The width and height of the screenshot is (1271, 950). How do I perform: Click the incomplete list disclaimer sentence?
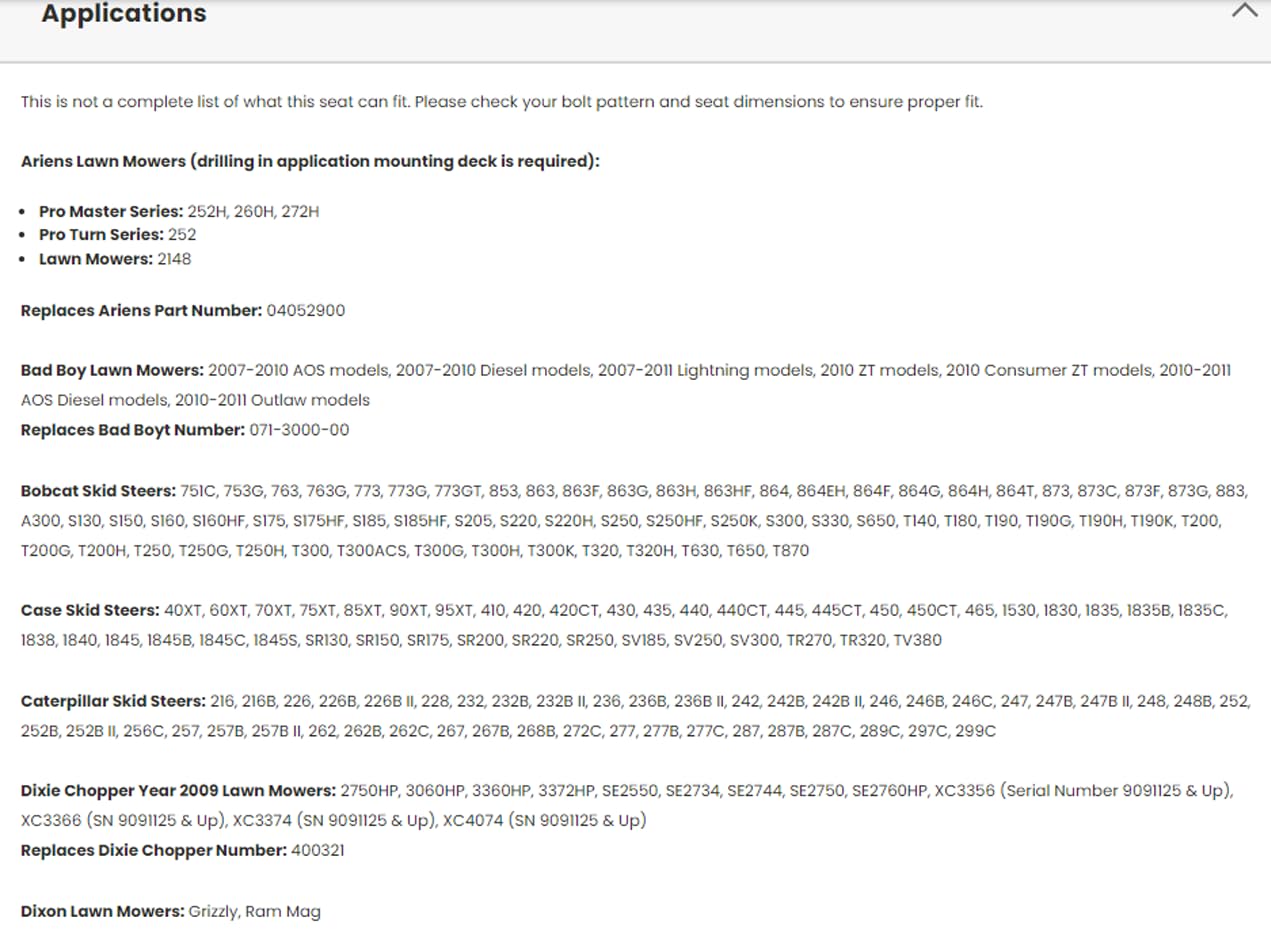pos(502,102)
